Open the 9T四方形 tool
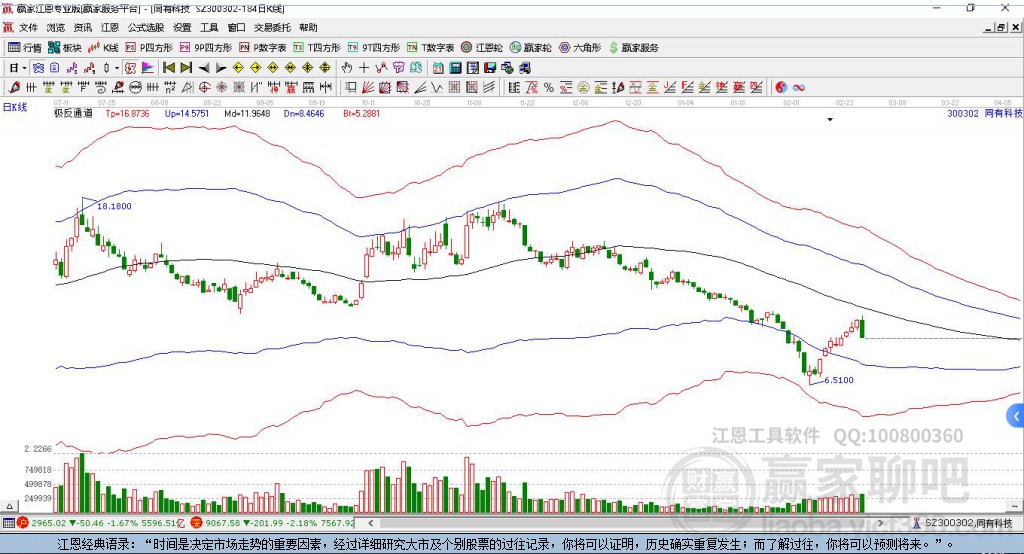This screenshot has height=554, width=1024. click(374, 48)
